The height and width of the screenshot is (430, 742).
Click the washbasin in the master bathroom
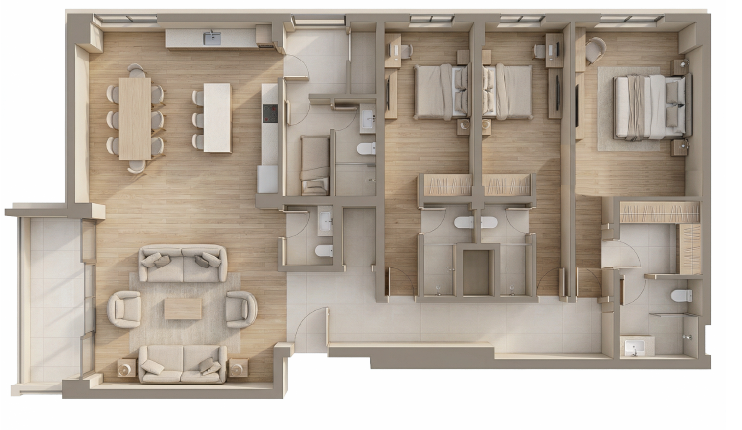(634, 346)
